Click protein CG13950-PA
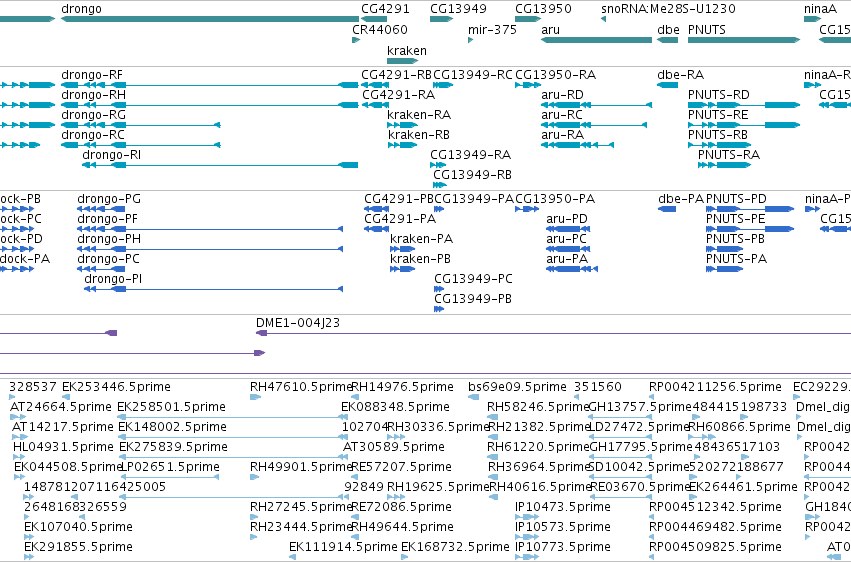 tap(555, 199)
